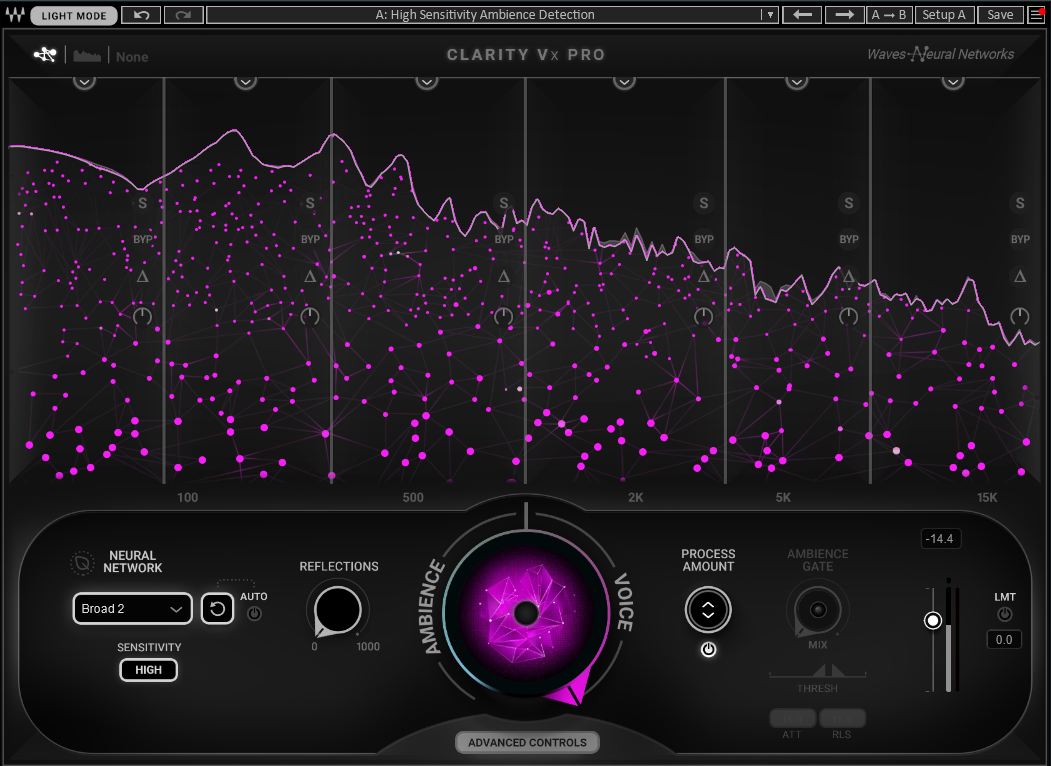This screenshot has width=1051, height=766.
Task: Expand the fourth band's top chevron
Action: tap(624, 82)
